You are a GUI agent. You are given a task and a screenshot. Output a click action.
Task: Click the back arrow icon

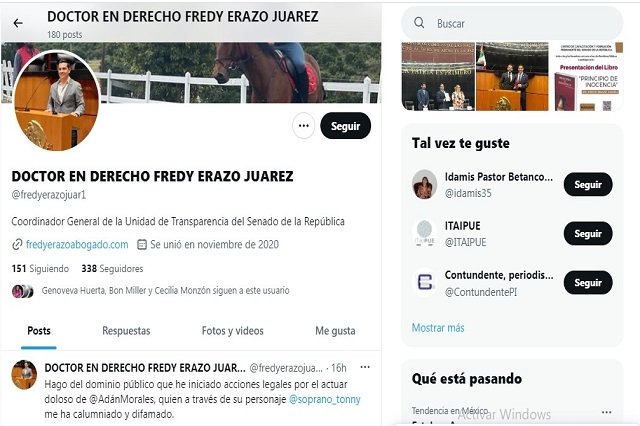point(18,24)
